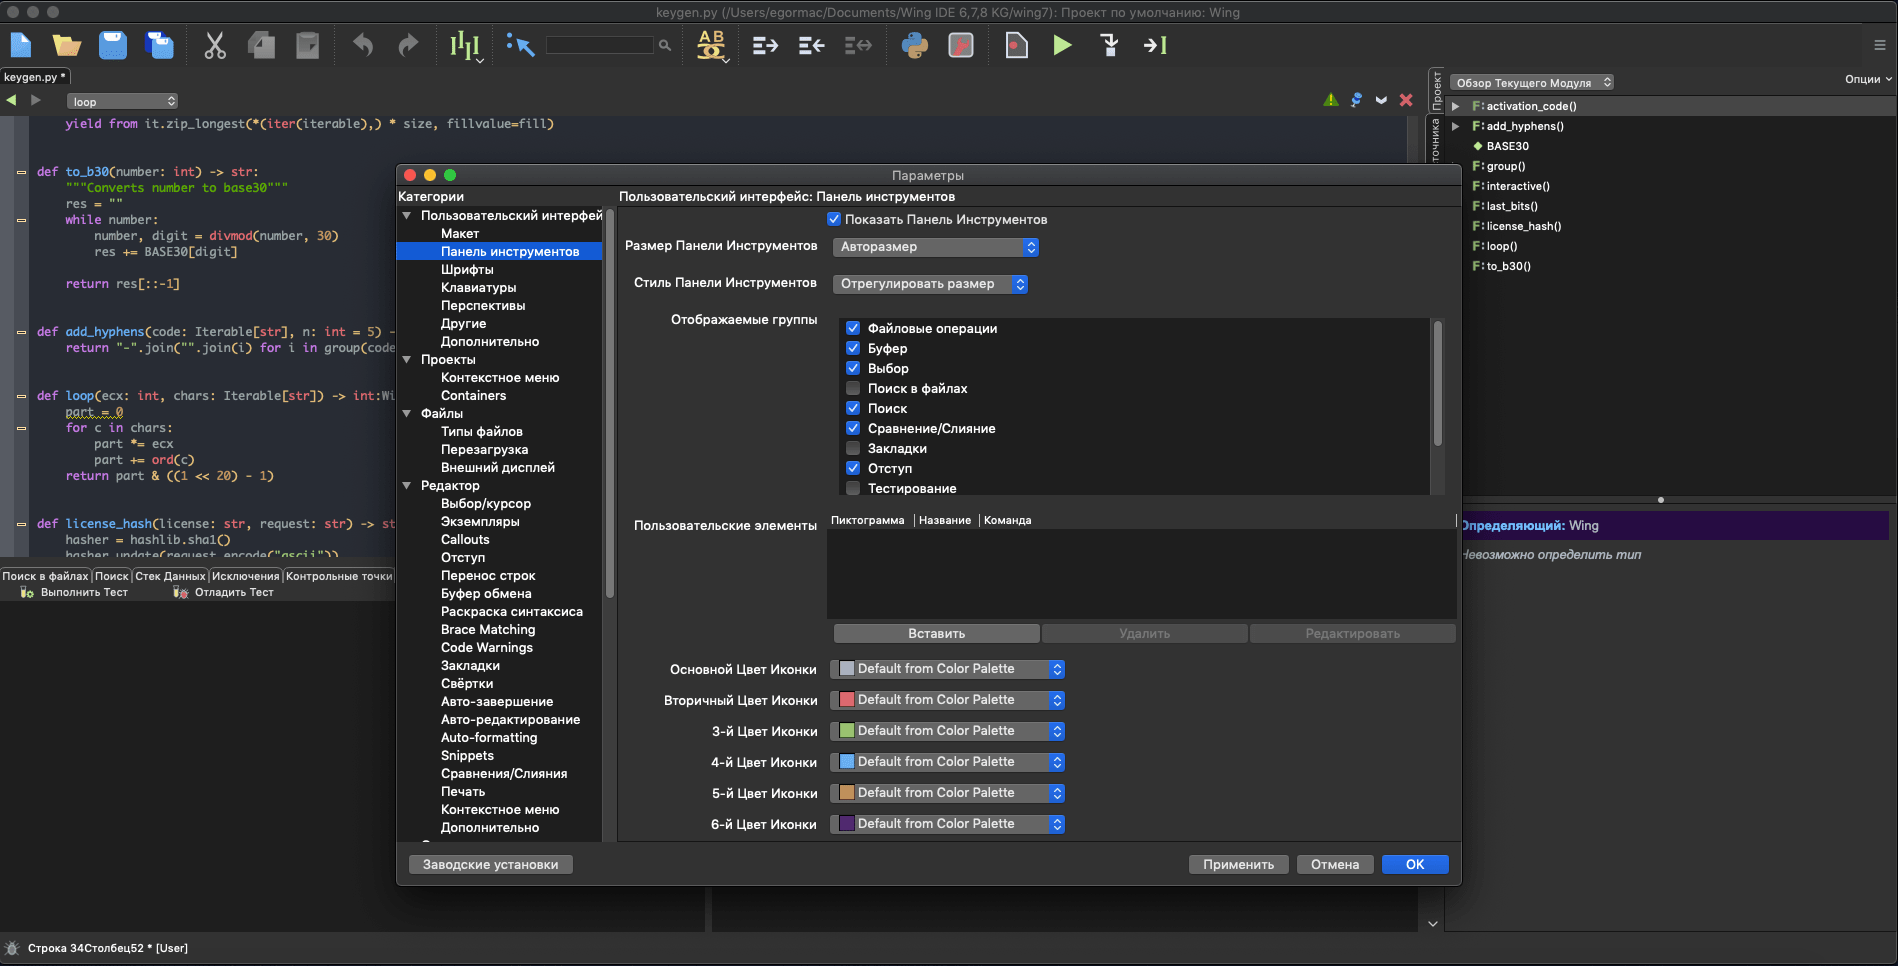Switch to the Стек Данных tab

coord(170,576)
